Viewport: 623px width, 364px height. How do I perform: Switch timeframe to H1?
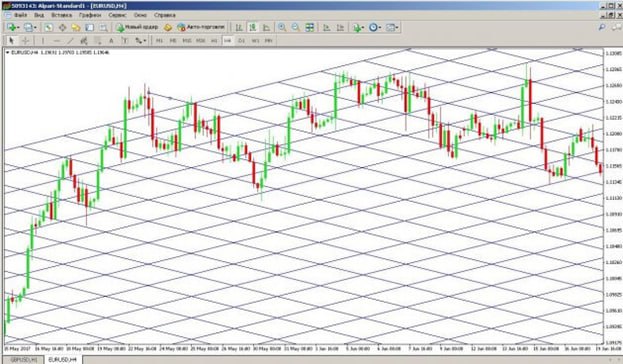214,41
